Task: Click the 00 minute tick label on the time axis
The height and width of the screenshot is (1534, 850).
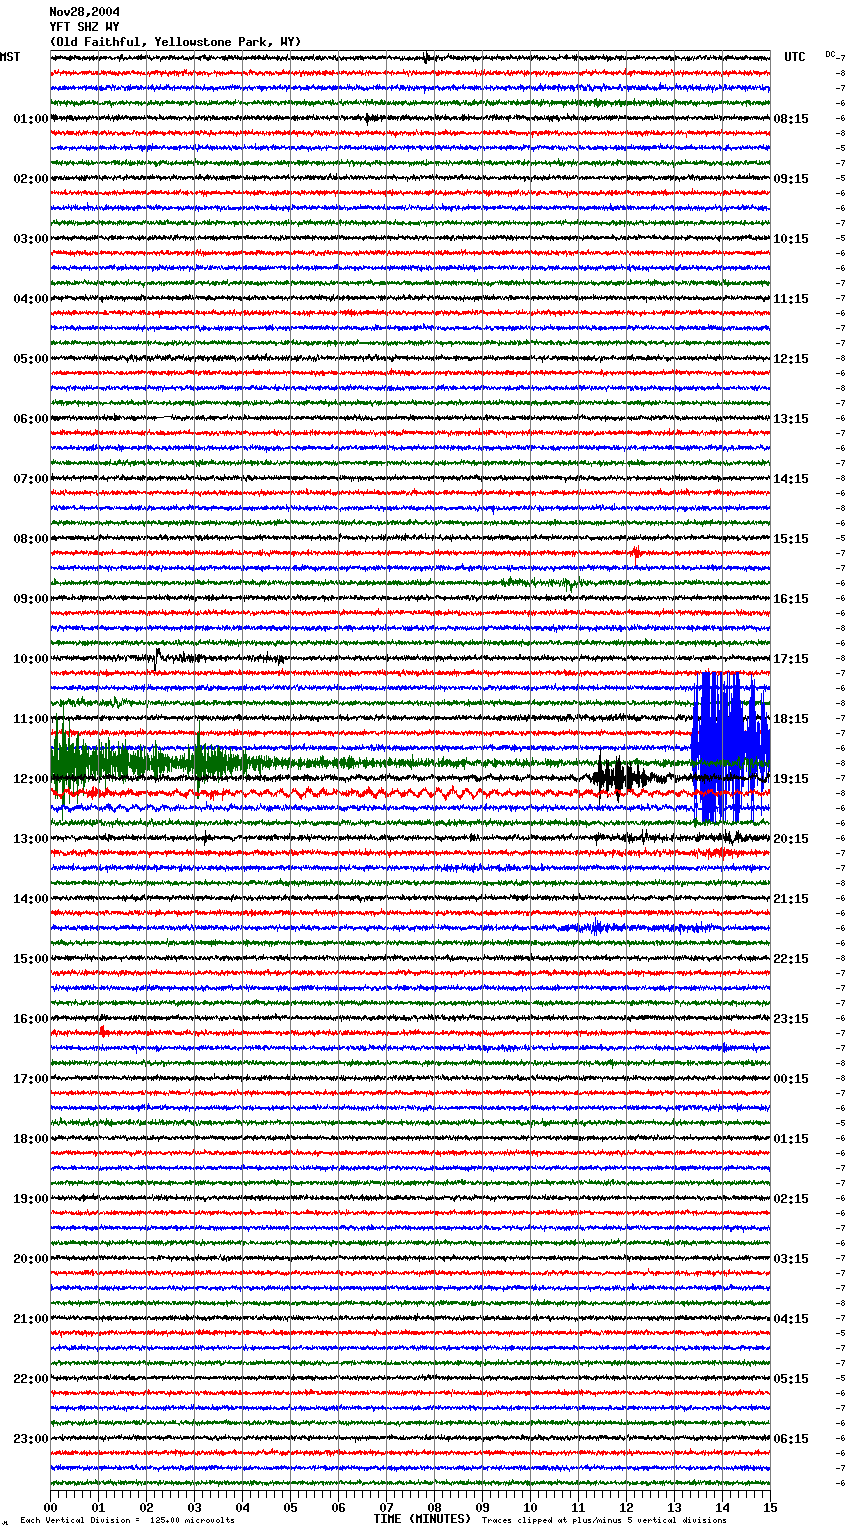Action: pos(51,1507)
